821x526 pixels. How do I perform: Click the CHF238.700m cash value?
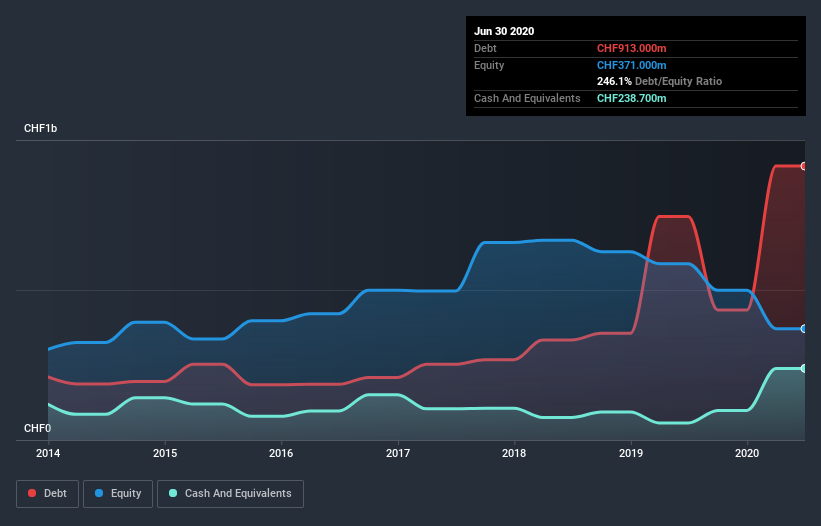coord(631,98)
